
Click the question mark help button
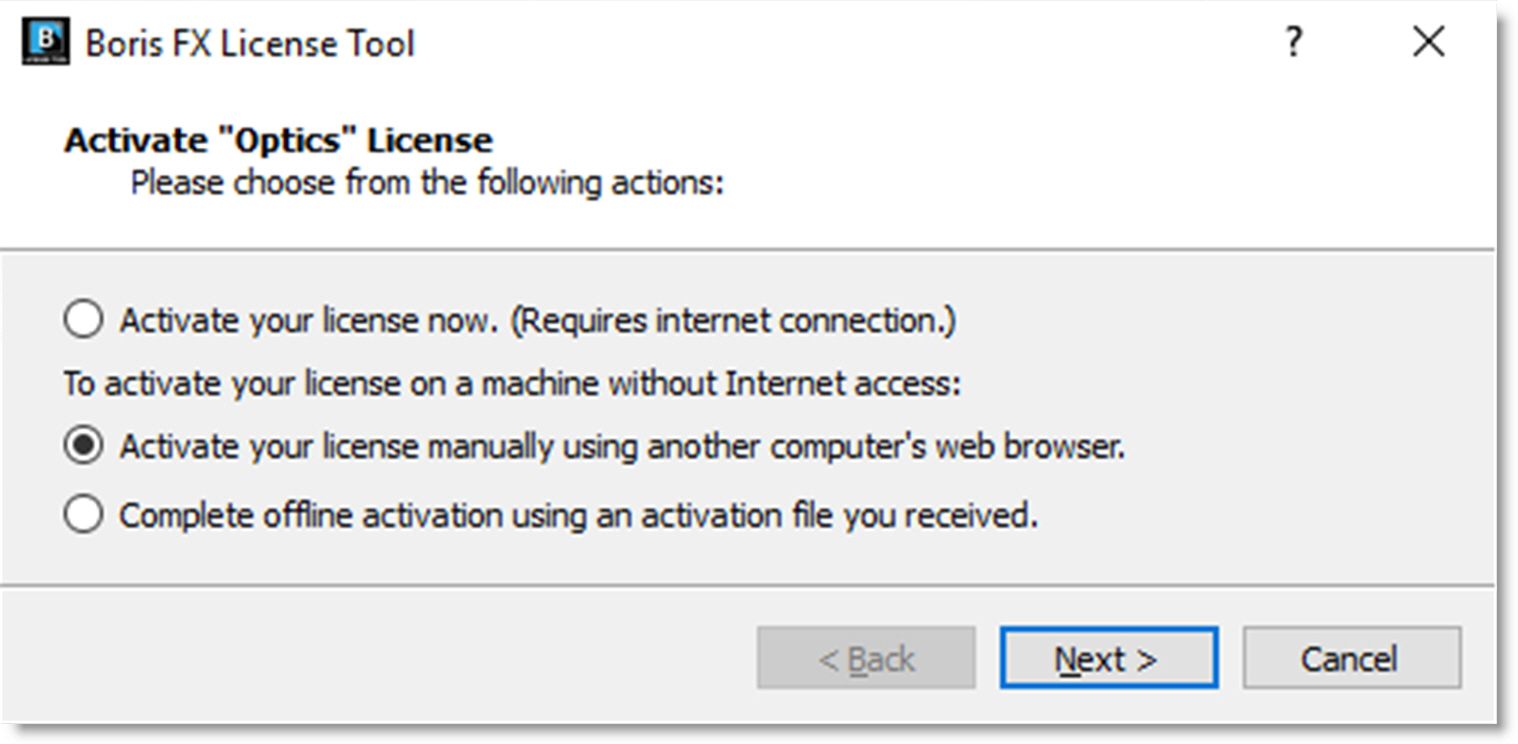[1293, 42]
